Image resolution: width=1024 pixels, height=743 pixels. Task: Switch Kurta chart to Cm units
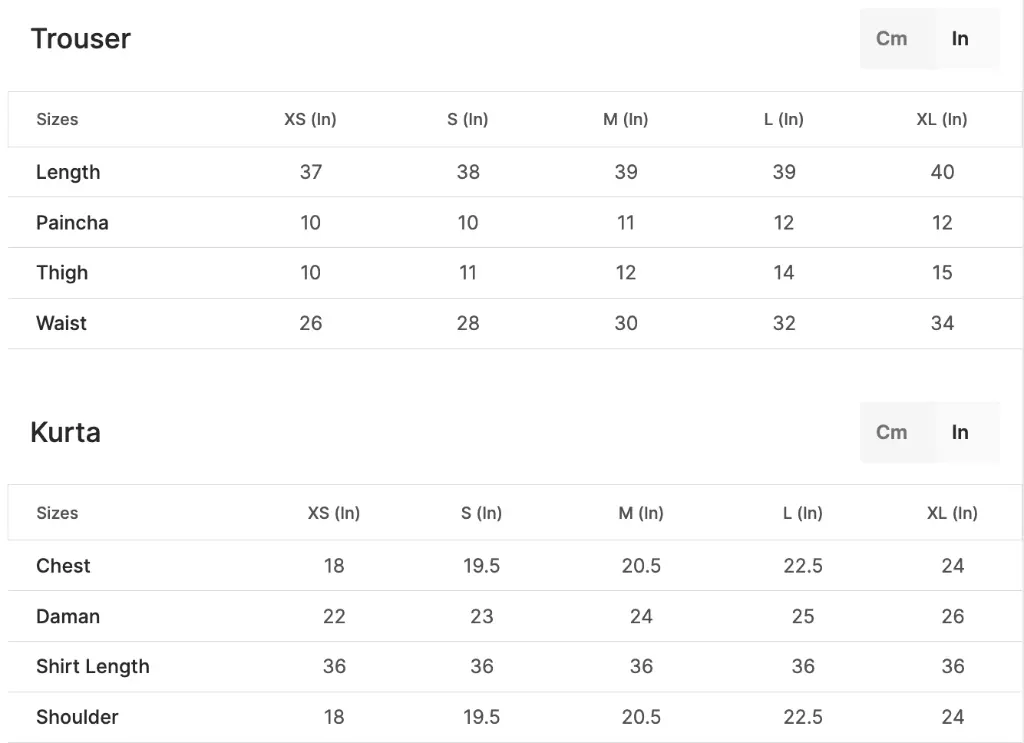click(891, 432)
